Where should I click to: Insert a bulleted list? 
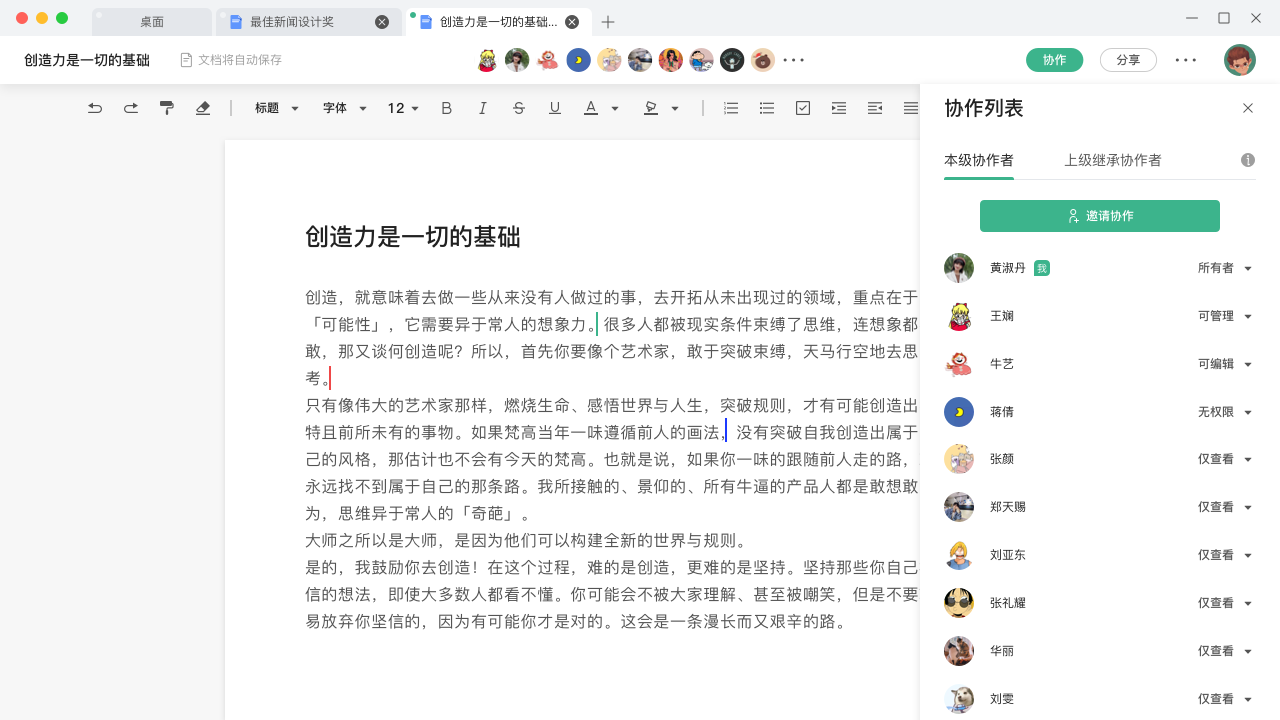pyautogui.click(x=767, y=108)
